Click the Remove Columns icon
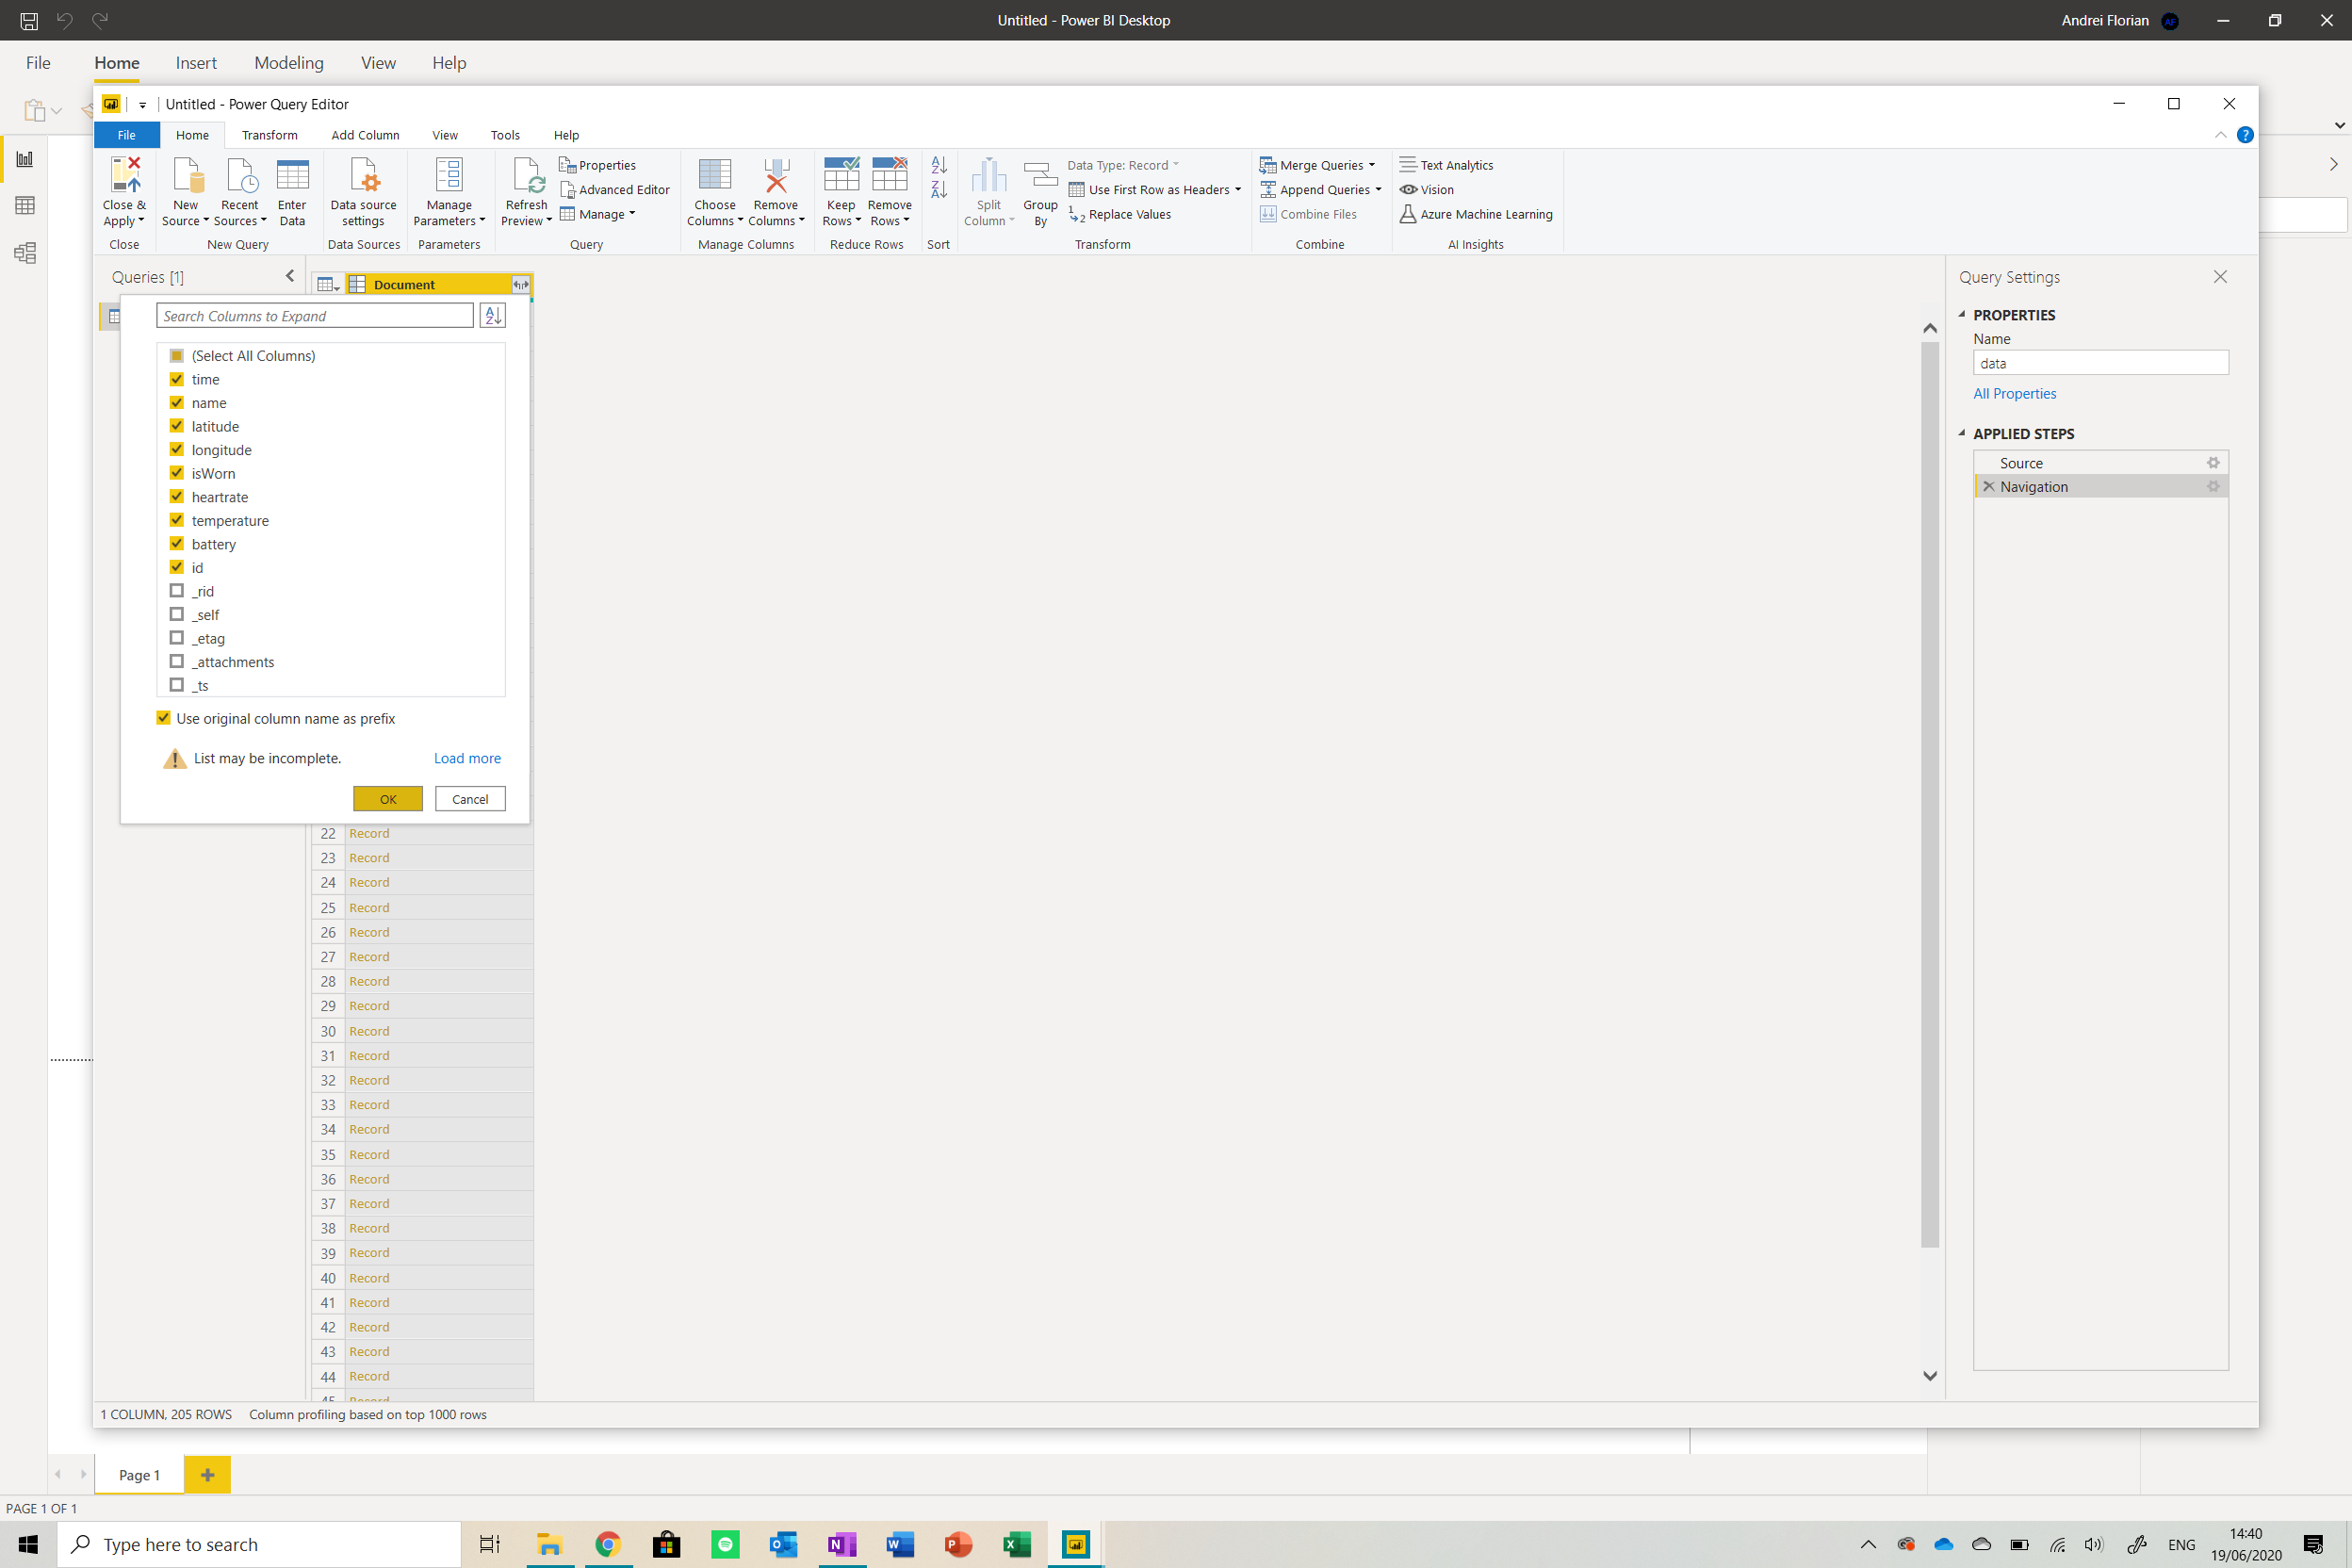Screen dimensions: 2352x1568 tap(776, 177)
